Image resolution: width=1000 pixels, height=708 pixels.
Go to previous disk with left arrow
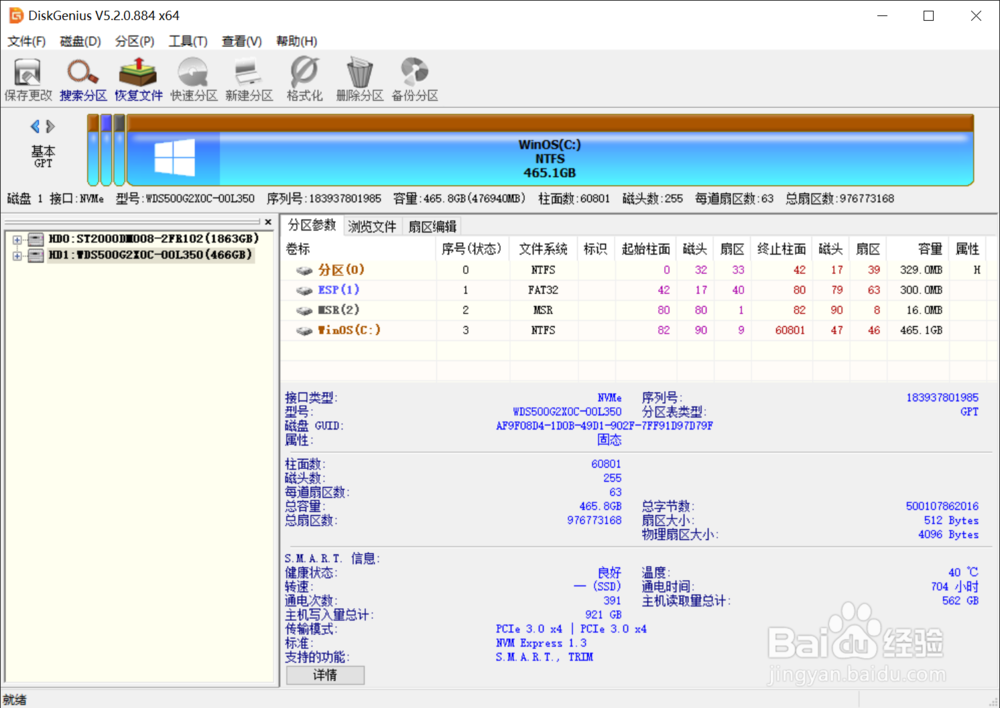[35, 126]
